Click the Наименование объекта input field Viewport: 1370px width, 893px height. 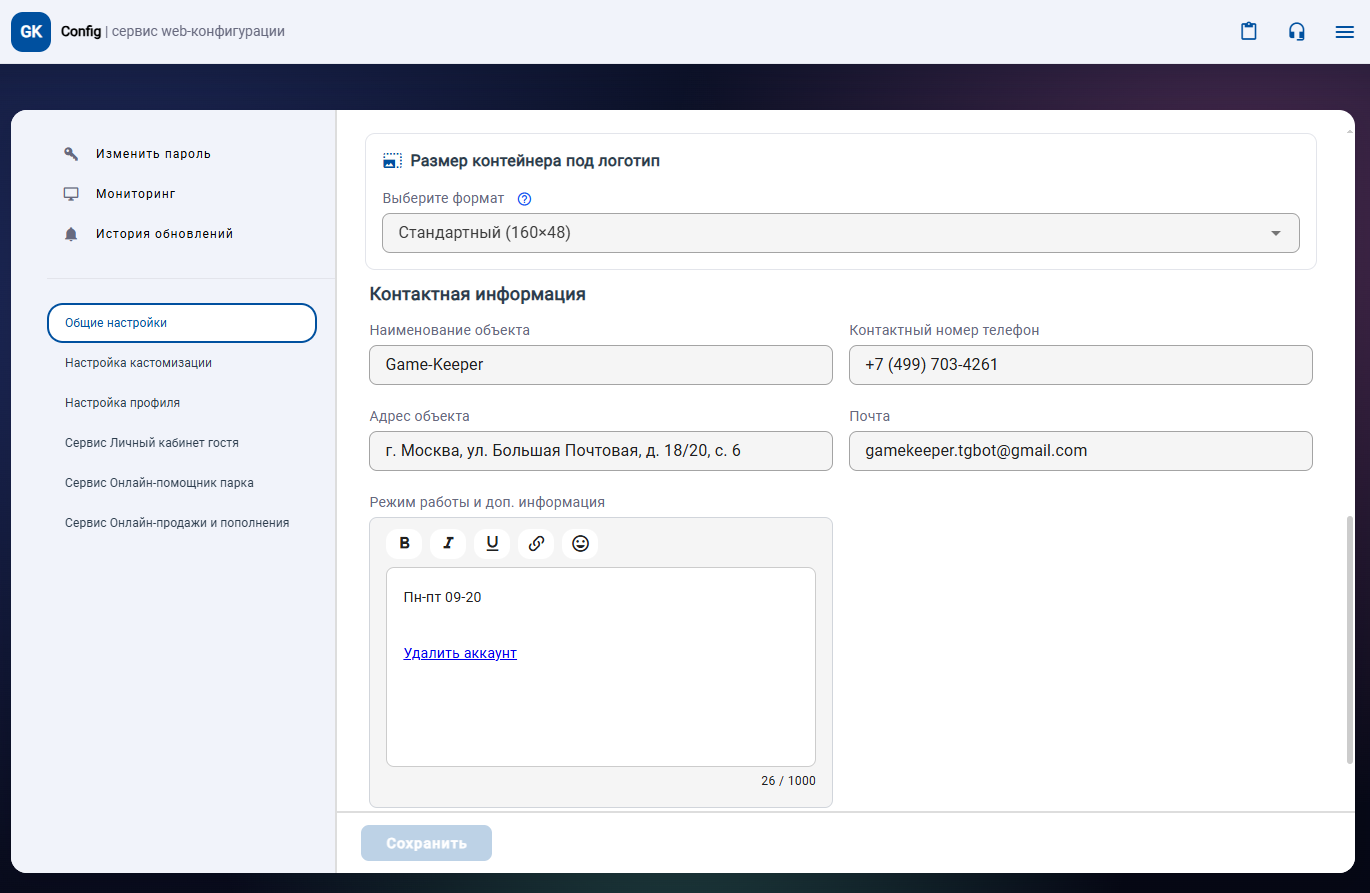coord(600,365)
